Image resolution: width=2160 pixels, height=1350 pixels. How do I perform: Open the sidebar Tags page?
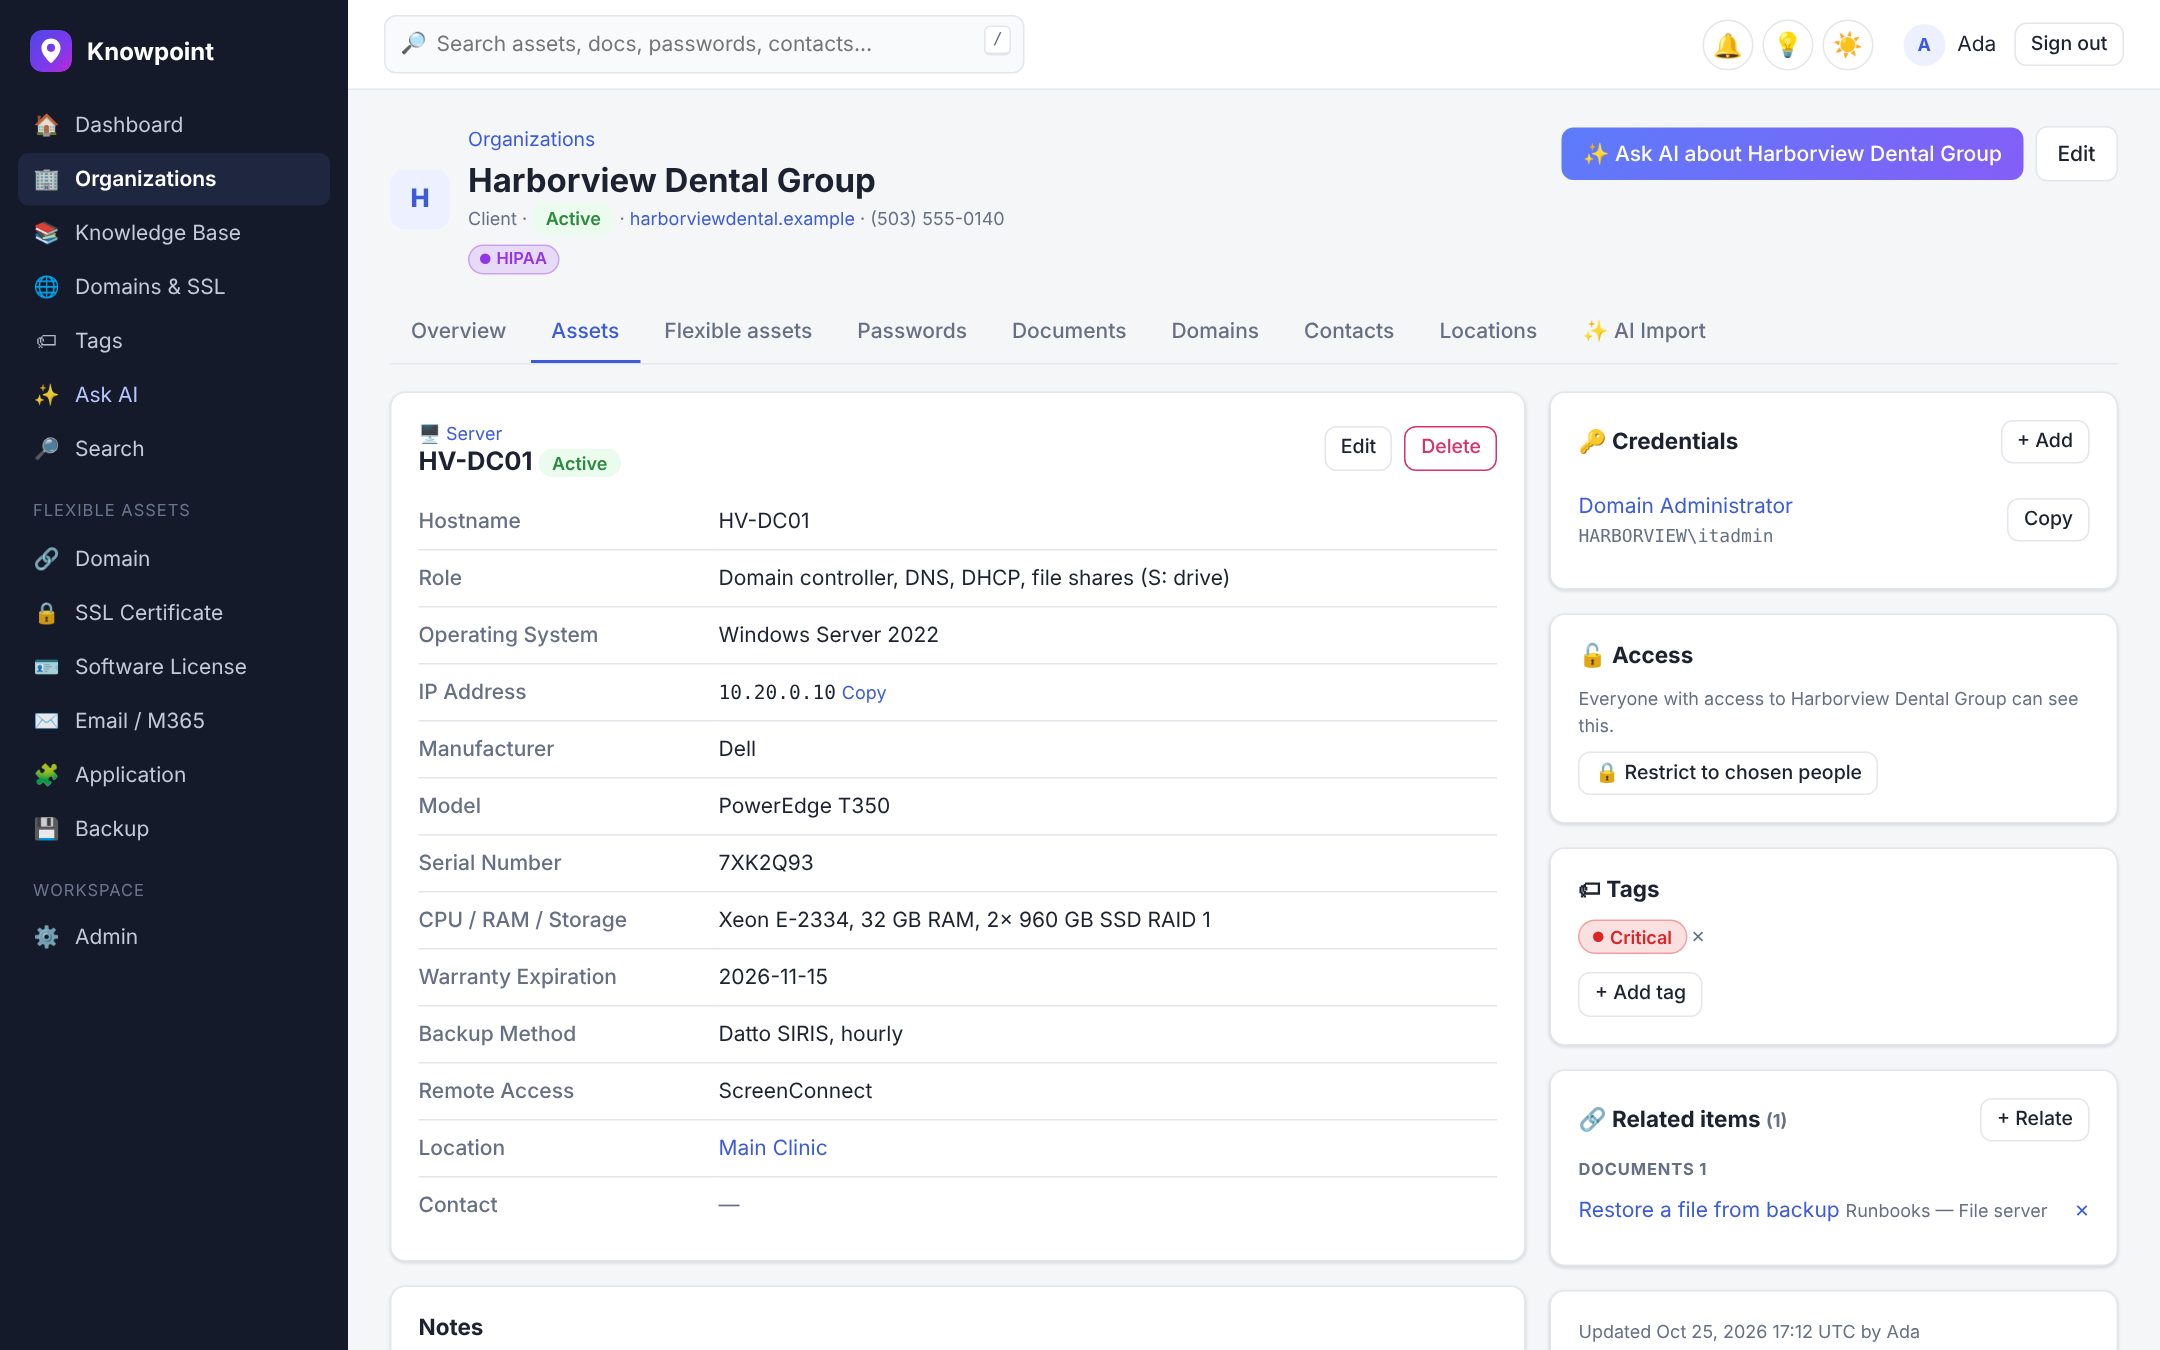pyautogui.click(x=174, y=341)
